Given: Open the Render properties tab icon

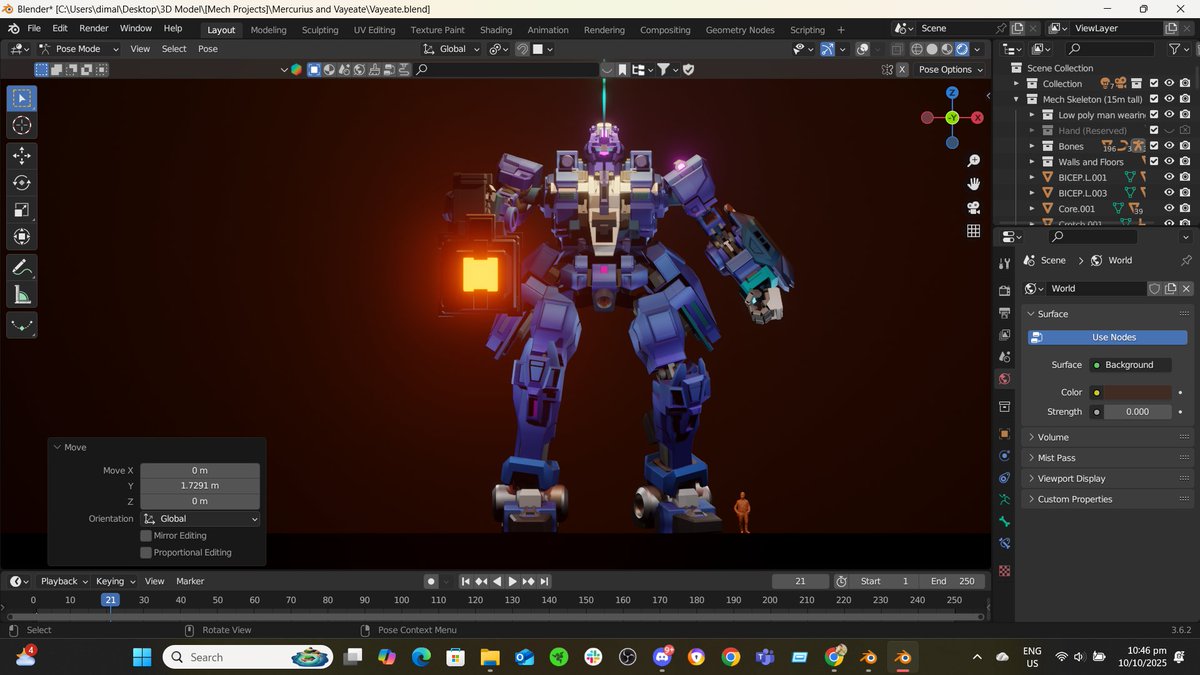Looking at the screenshot, I should click(1005, 291).
